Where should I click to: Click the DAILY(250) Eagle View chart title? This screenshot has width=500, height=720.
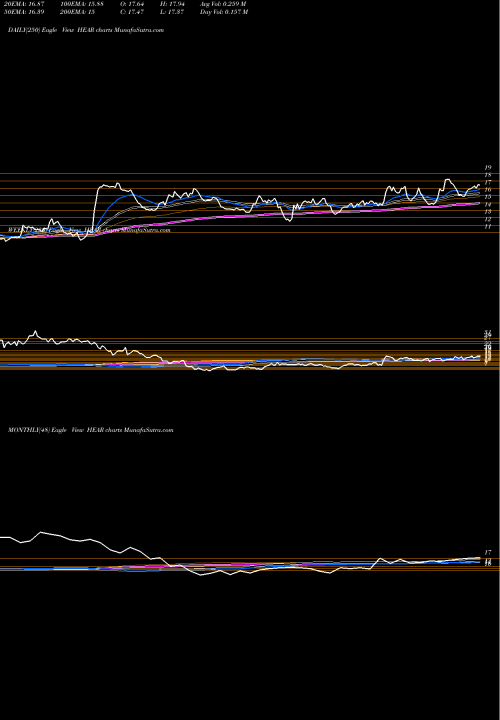click(86, 30)
